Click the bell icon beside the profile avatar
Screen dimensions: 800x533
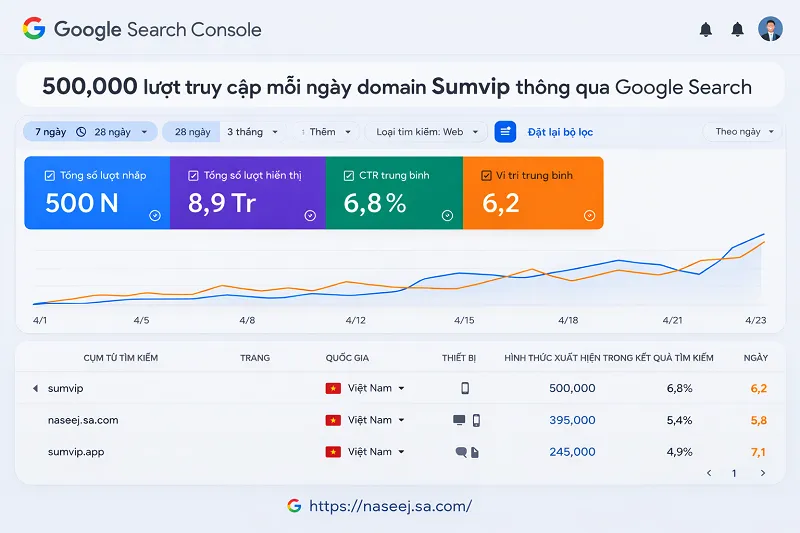coord(738,30)
